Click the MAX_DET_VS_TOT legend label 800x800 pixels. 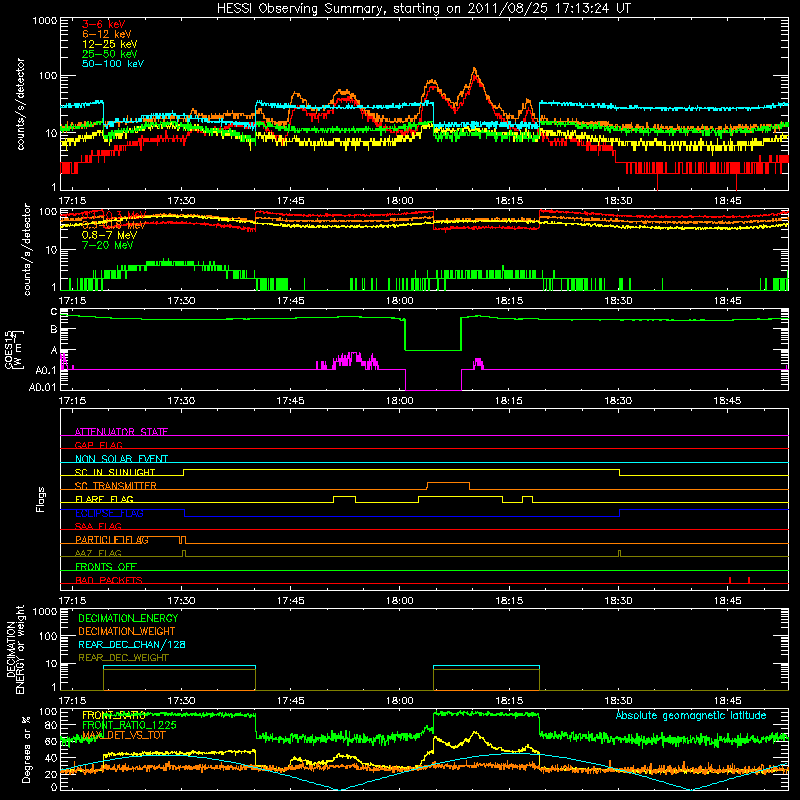123,735
